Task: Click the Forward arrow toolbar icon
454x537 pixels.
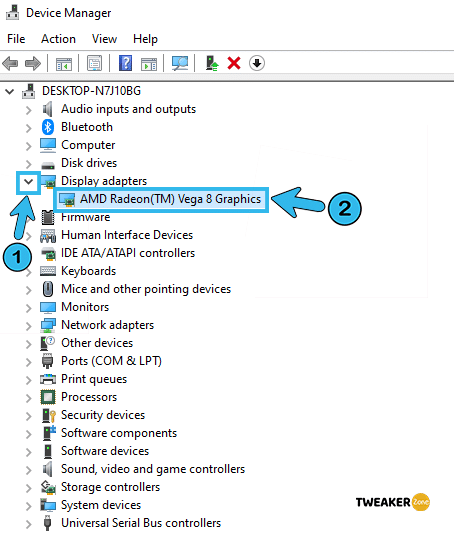Action: tap(33, 64)
